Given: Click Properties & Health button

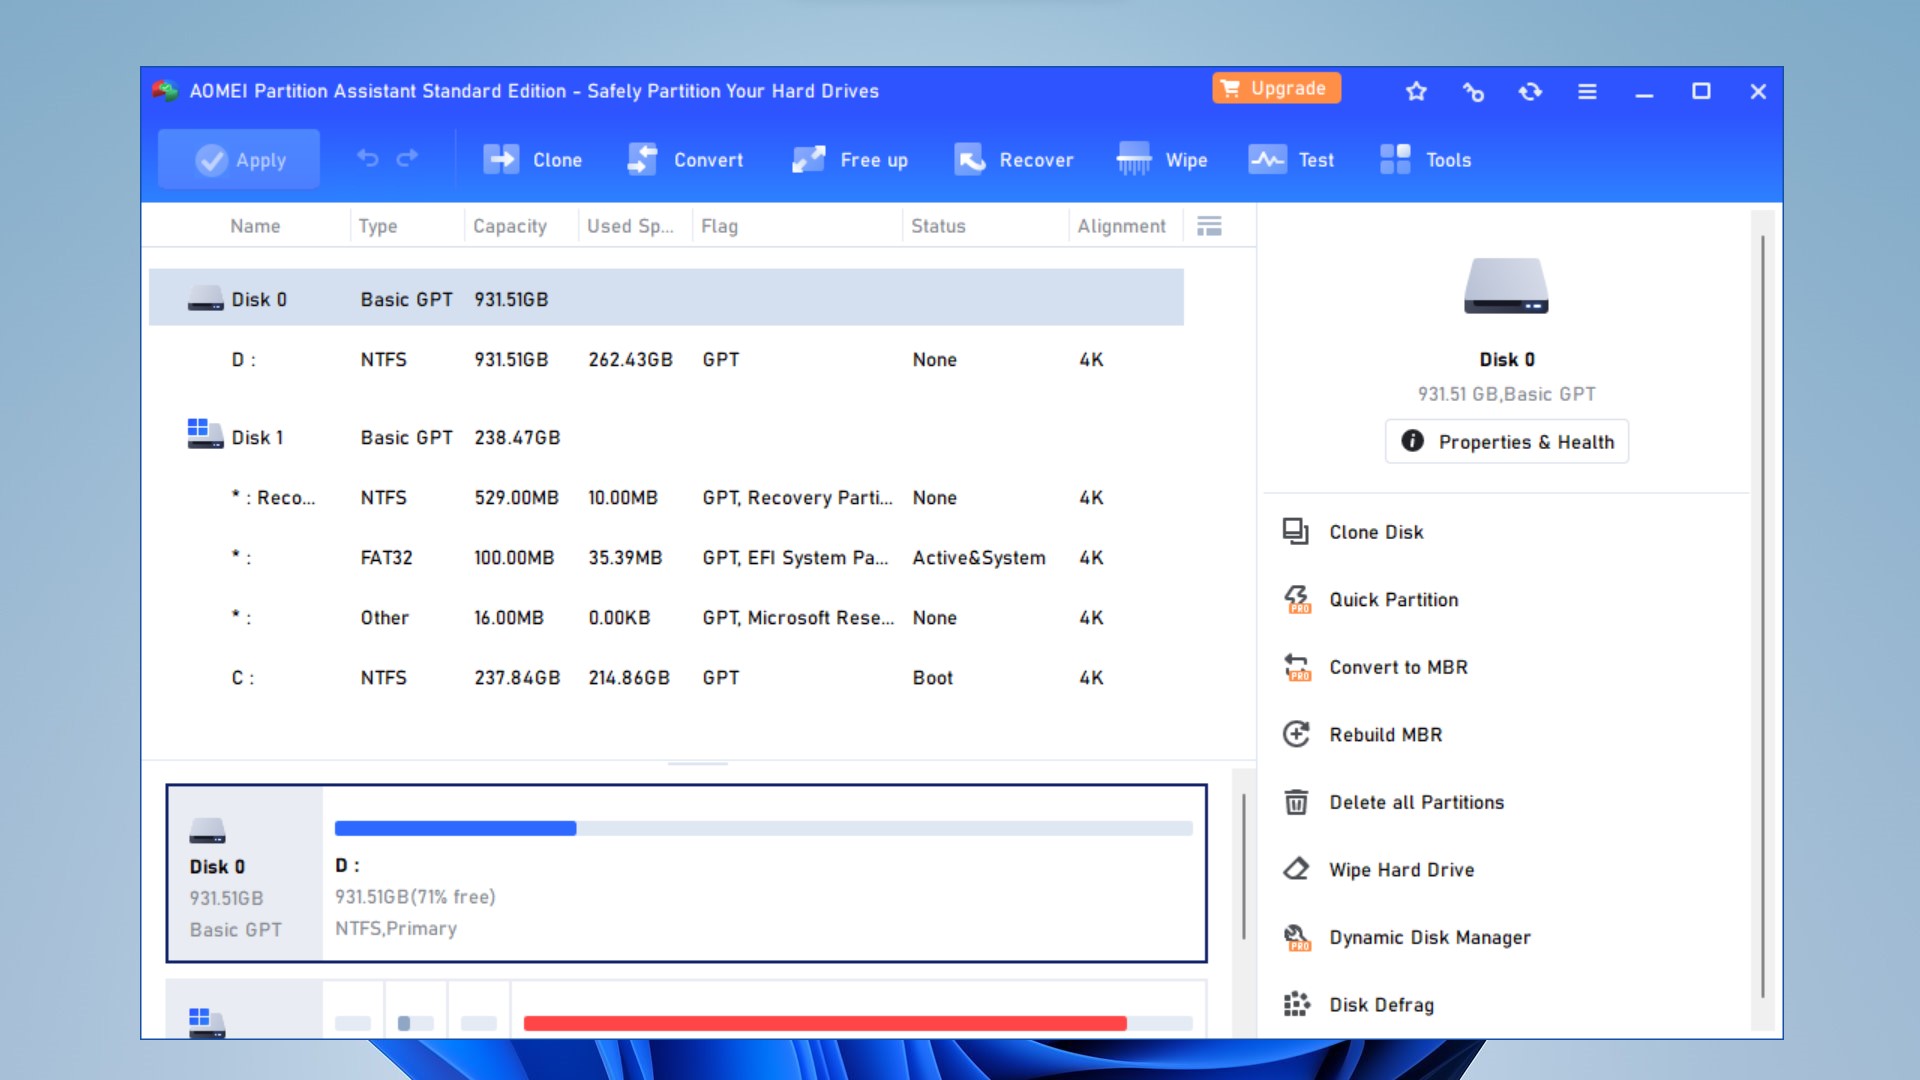Looking at the screenshot, I should click(1506, 442).
